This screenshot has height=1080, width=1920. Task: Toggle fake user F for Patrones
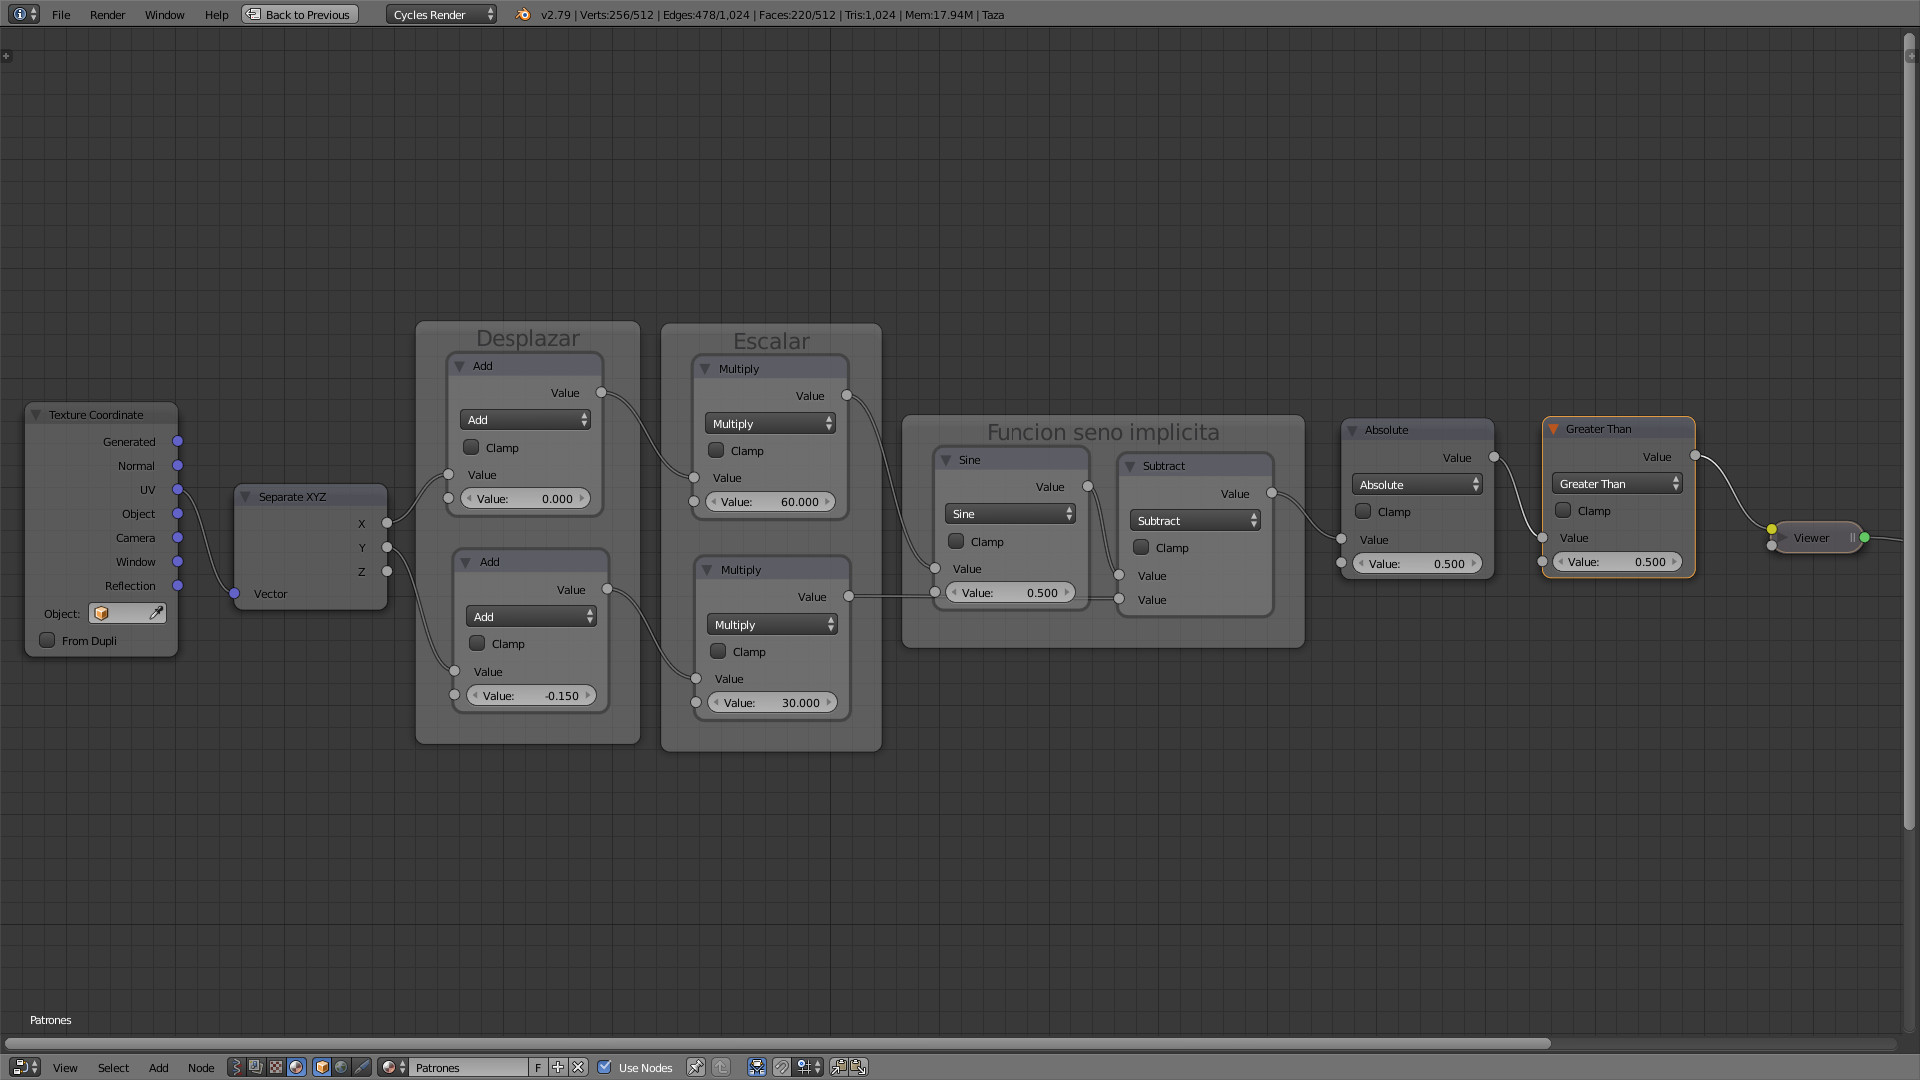538,1067
